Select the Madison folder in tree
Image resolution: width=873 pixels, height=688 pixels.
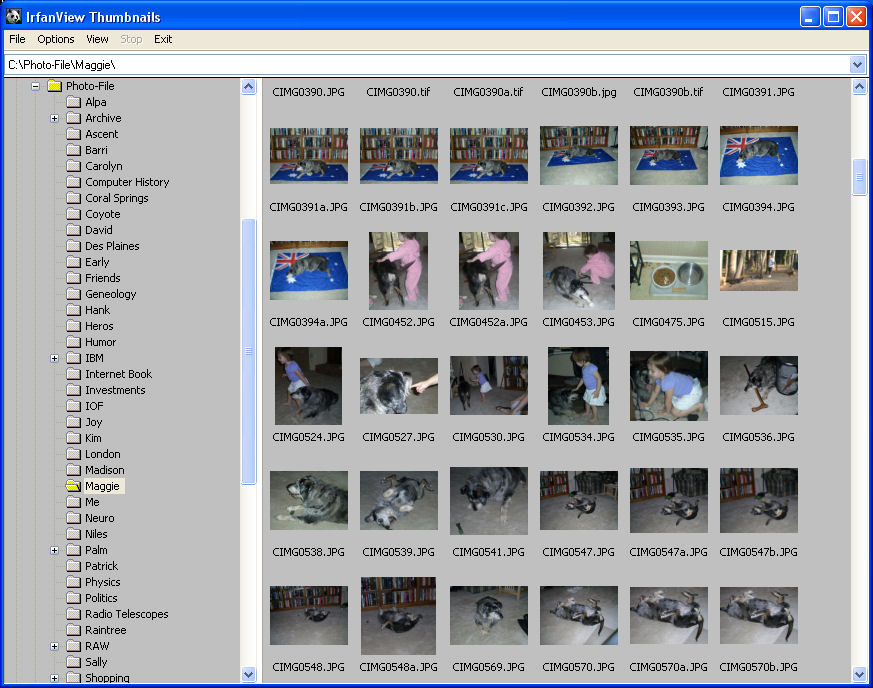pyautogui.click(x=105, y=470)
